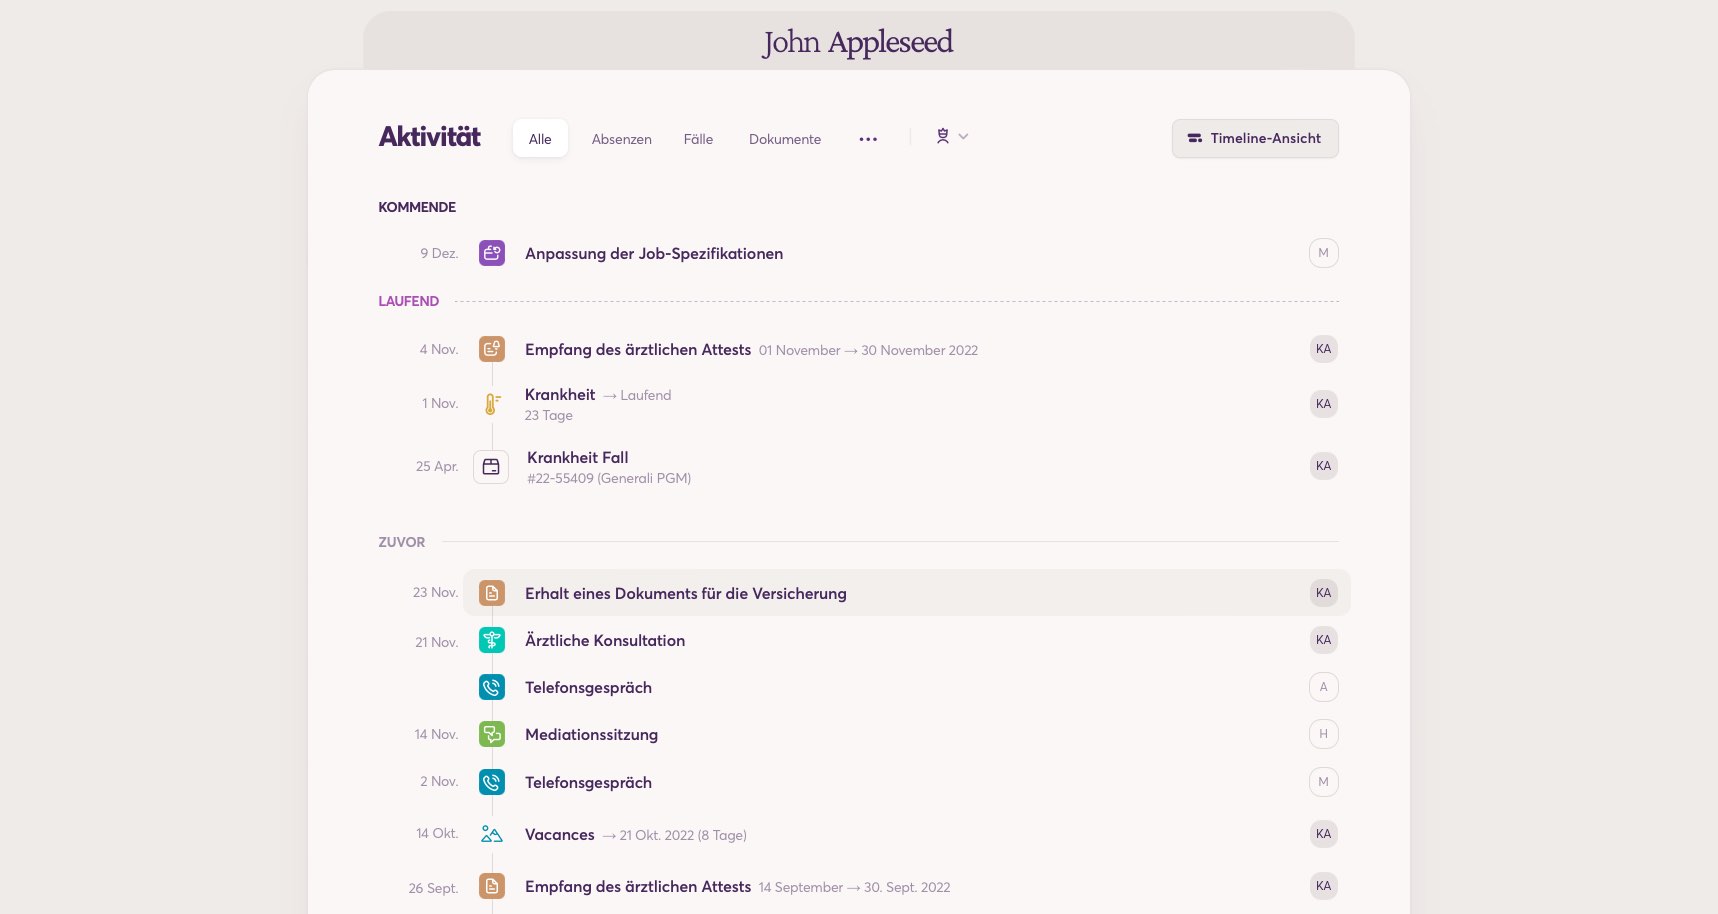Click the Aktivität heading
The image size is (1718, 914).
click(x=430, y=137)
